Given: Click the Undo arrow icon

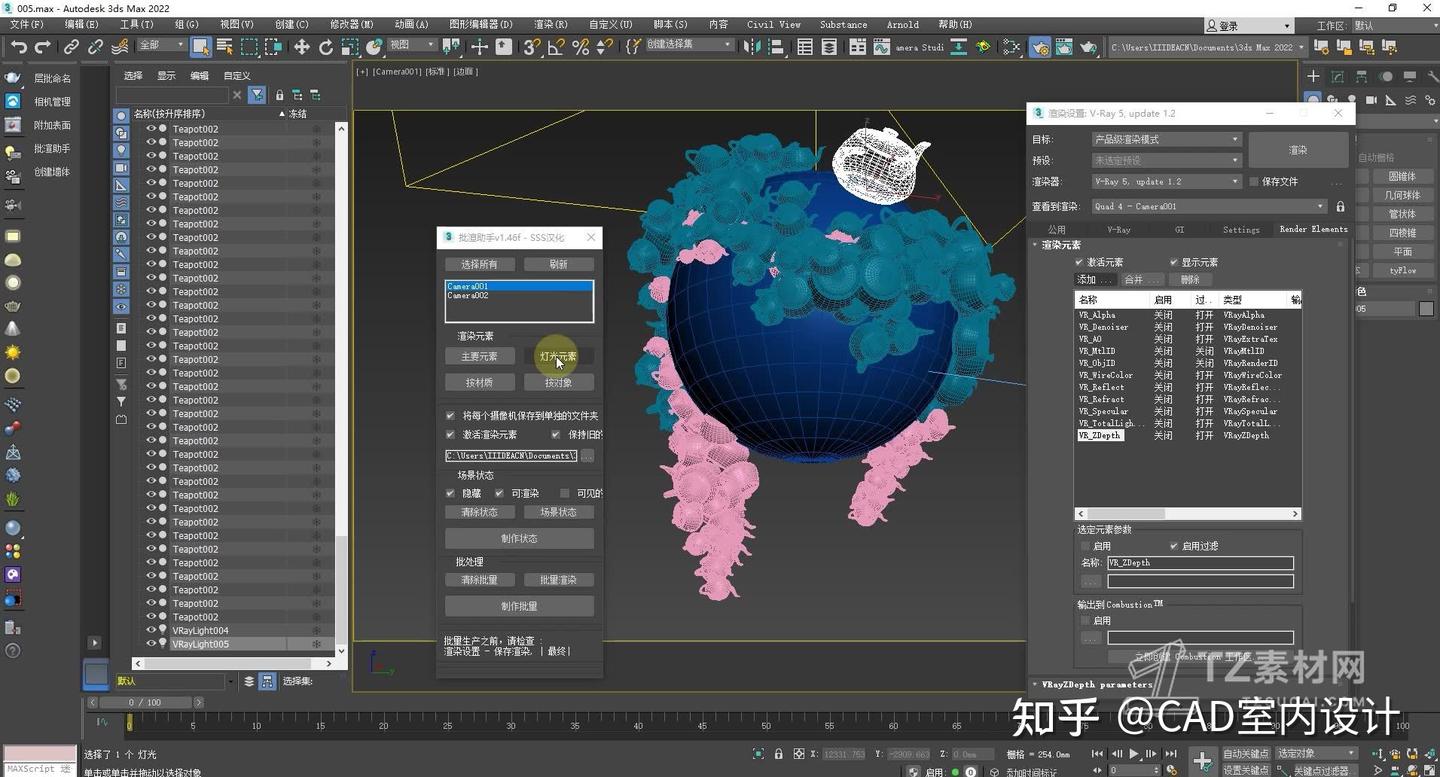Looking at the screenshot, I should click(18, 46).
